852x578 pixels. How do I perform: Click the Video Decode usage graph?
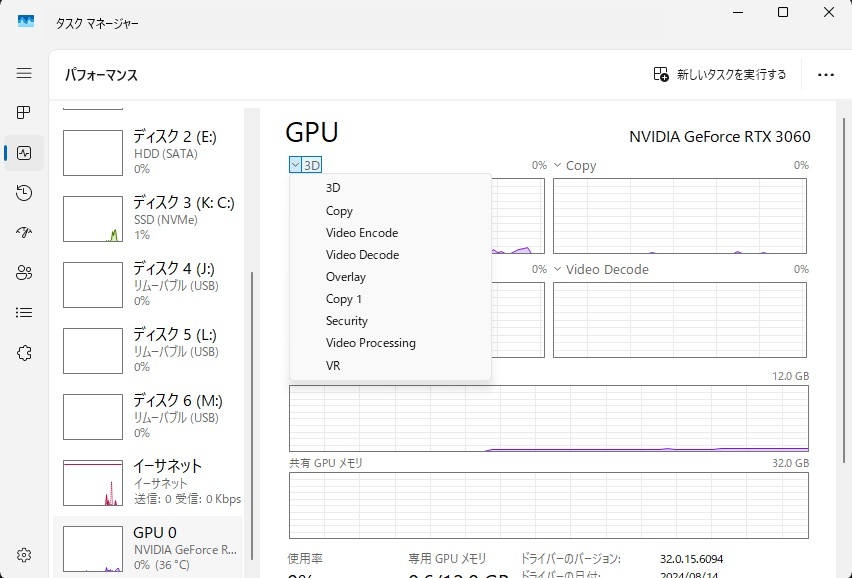(680, 320)
